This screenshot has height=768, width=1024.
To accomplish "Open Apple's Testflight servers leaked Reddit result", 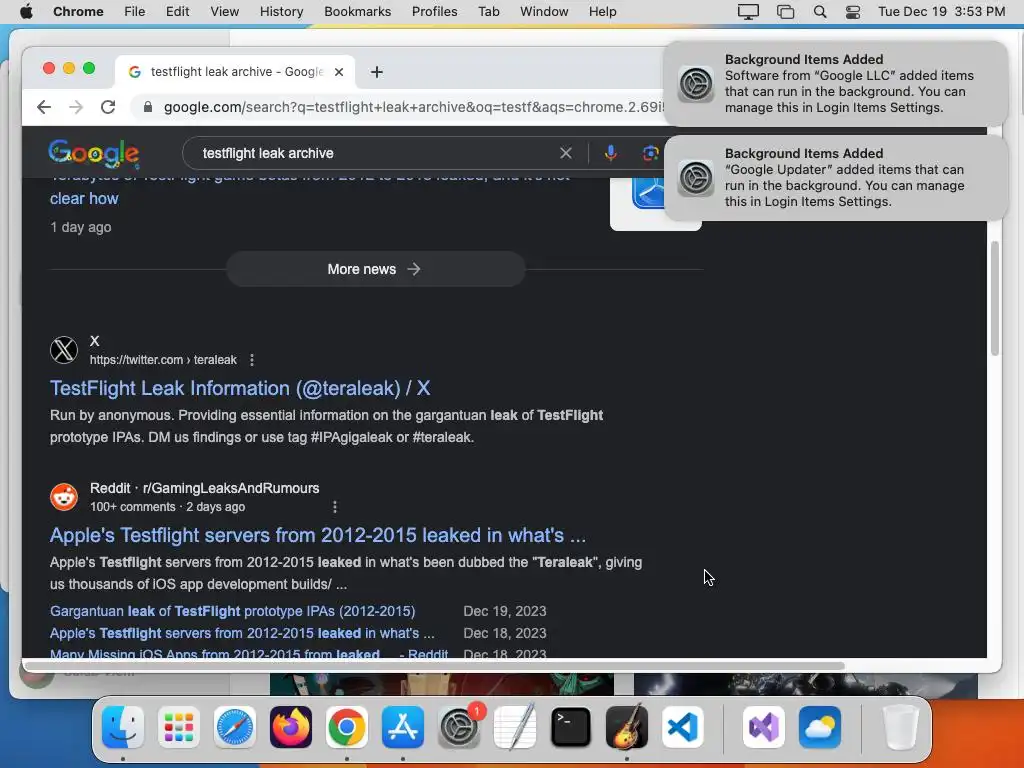I will (x=317, y=535).
